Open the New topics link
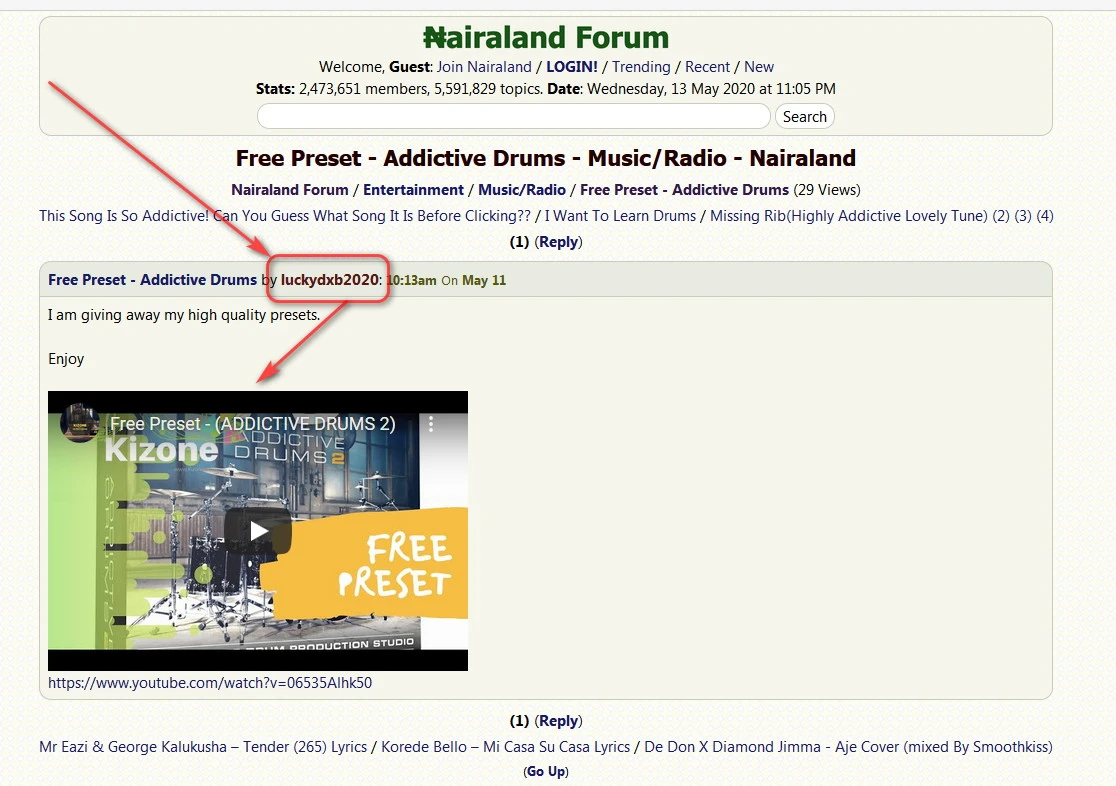The image size is (1116, 786). click(759, 67)
